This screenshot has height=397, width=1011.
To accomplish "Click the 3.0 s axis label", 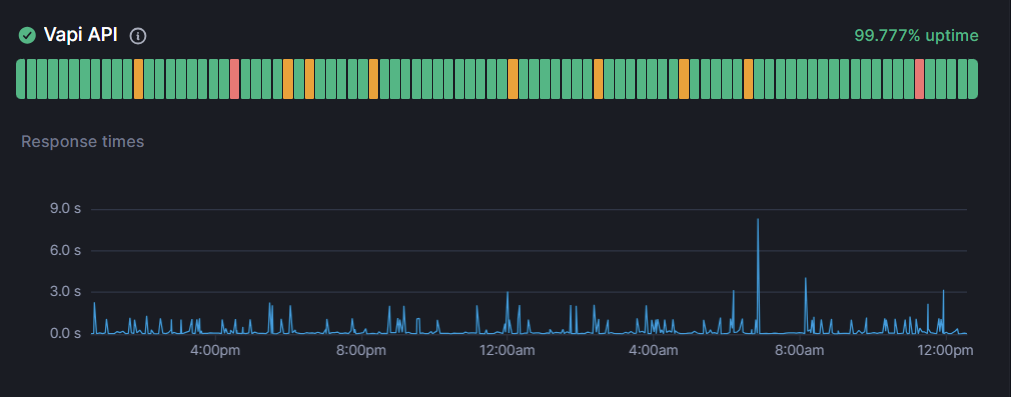I will click(x=64, y=292).
